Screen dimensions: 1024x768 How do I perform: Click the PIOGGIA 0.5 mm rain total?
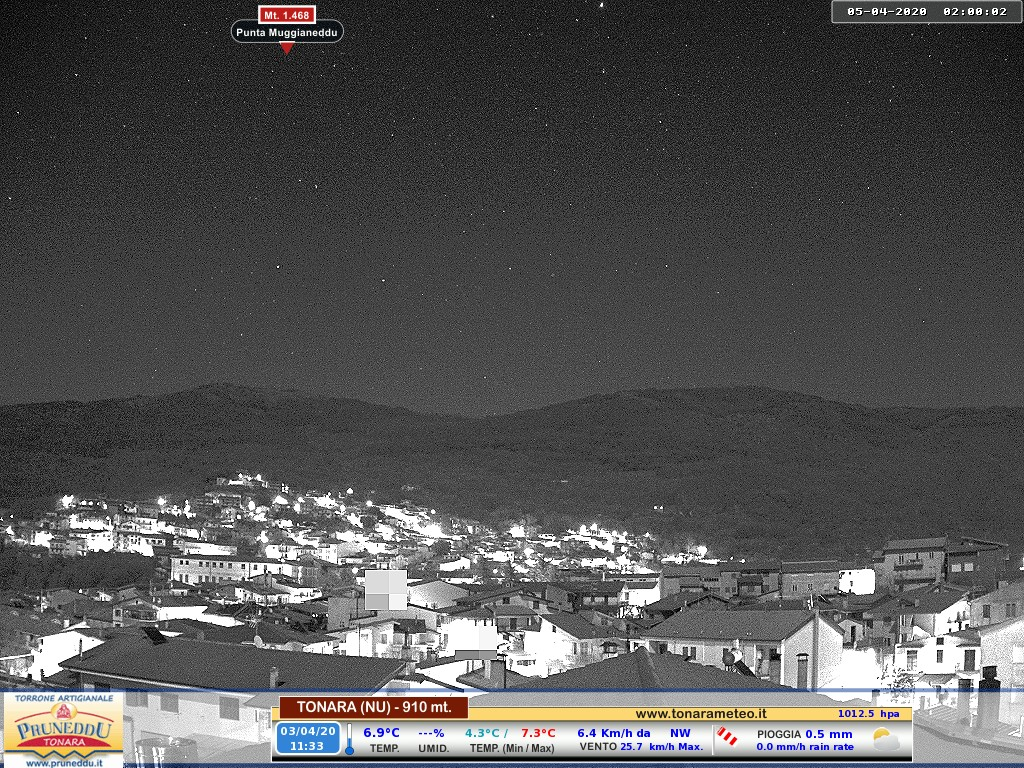[x=805, y=734]
